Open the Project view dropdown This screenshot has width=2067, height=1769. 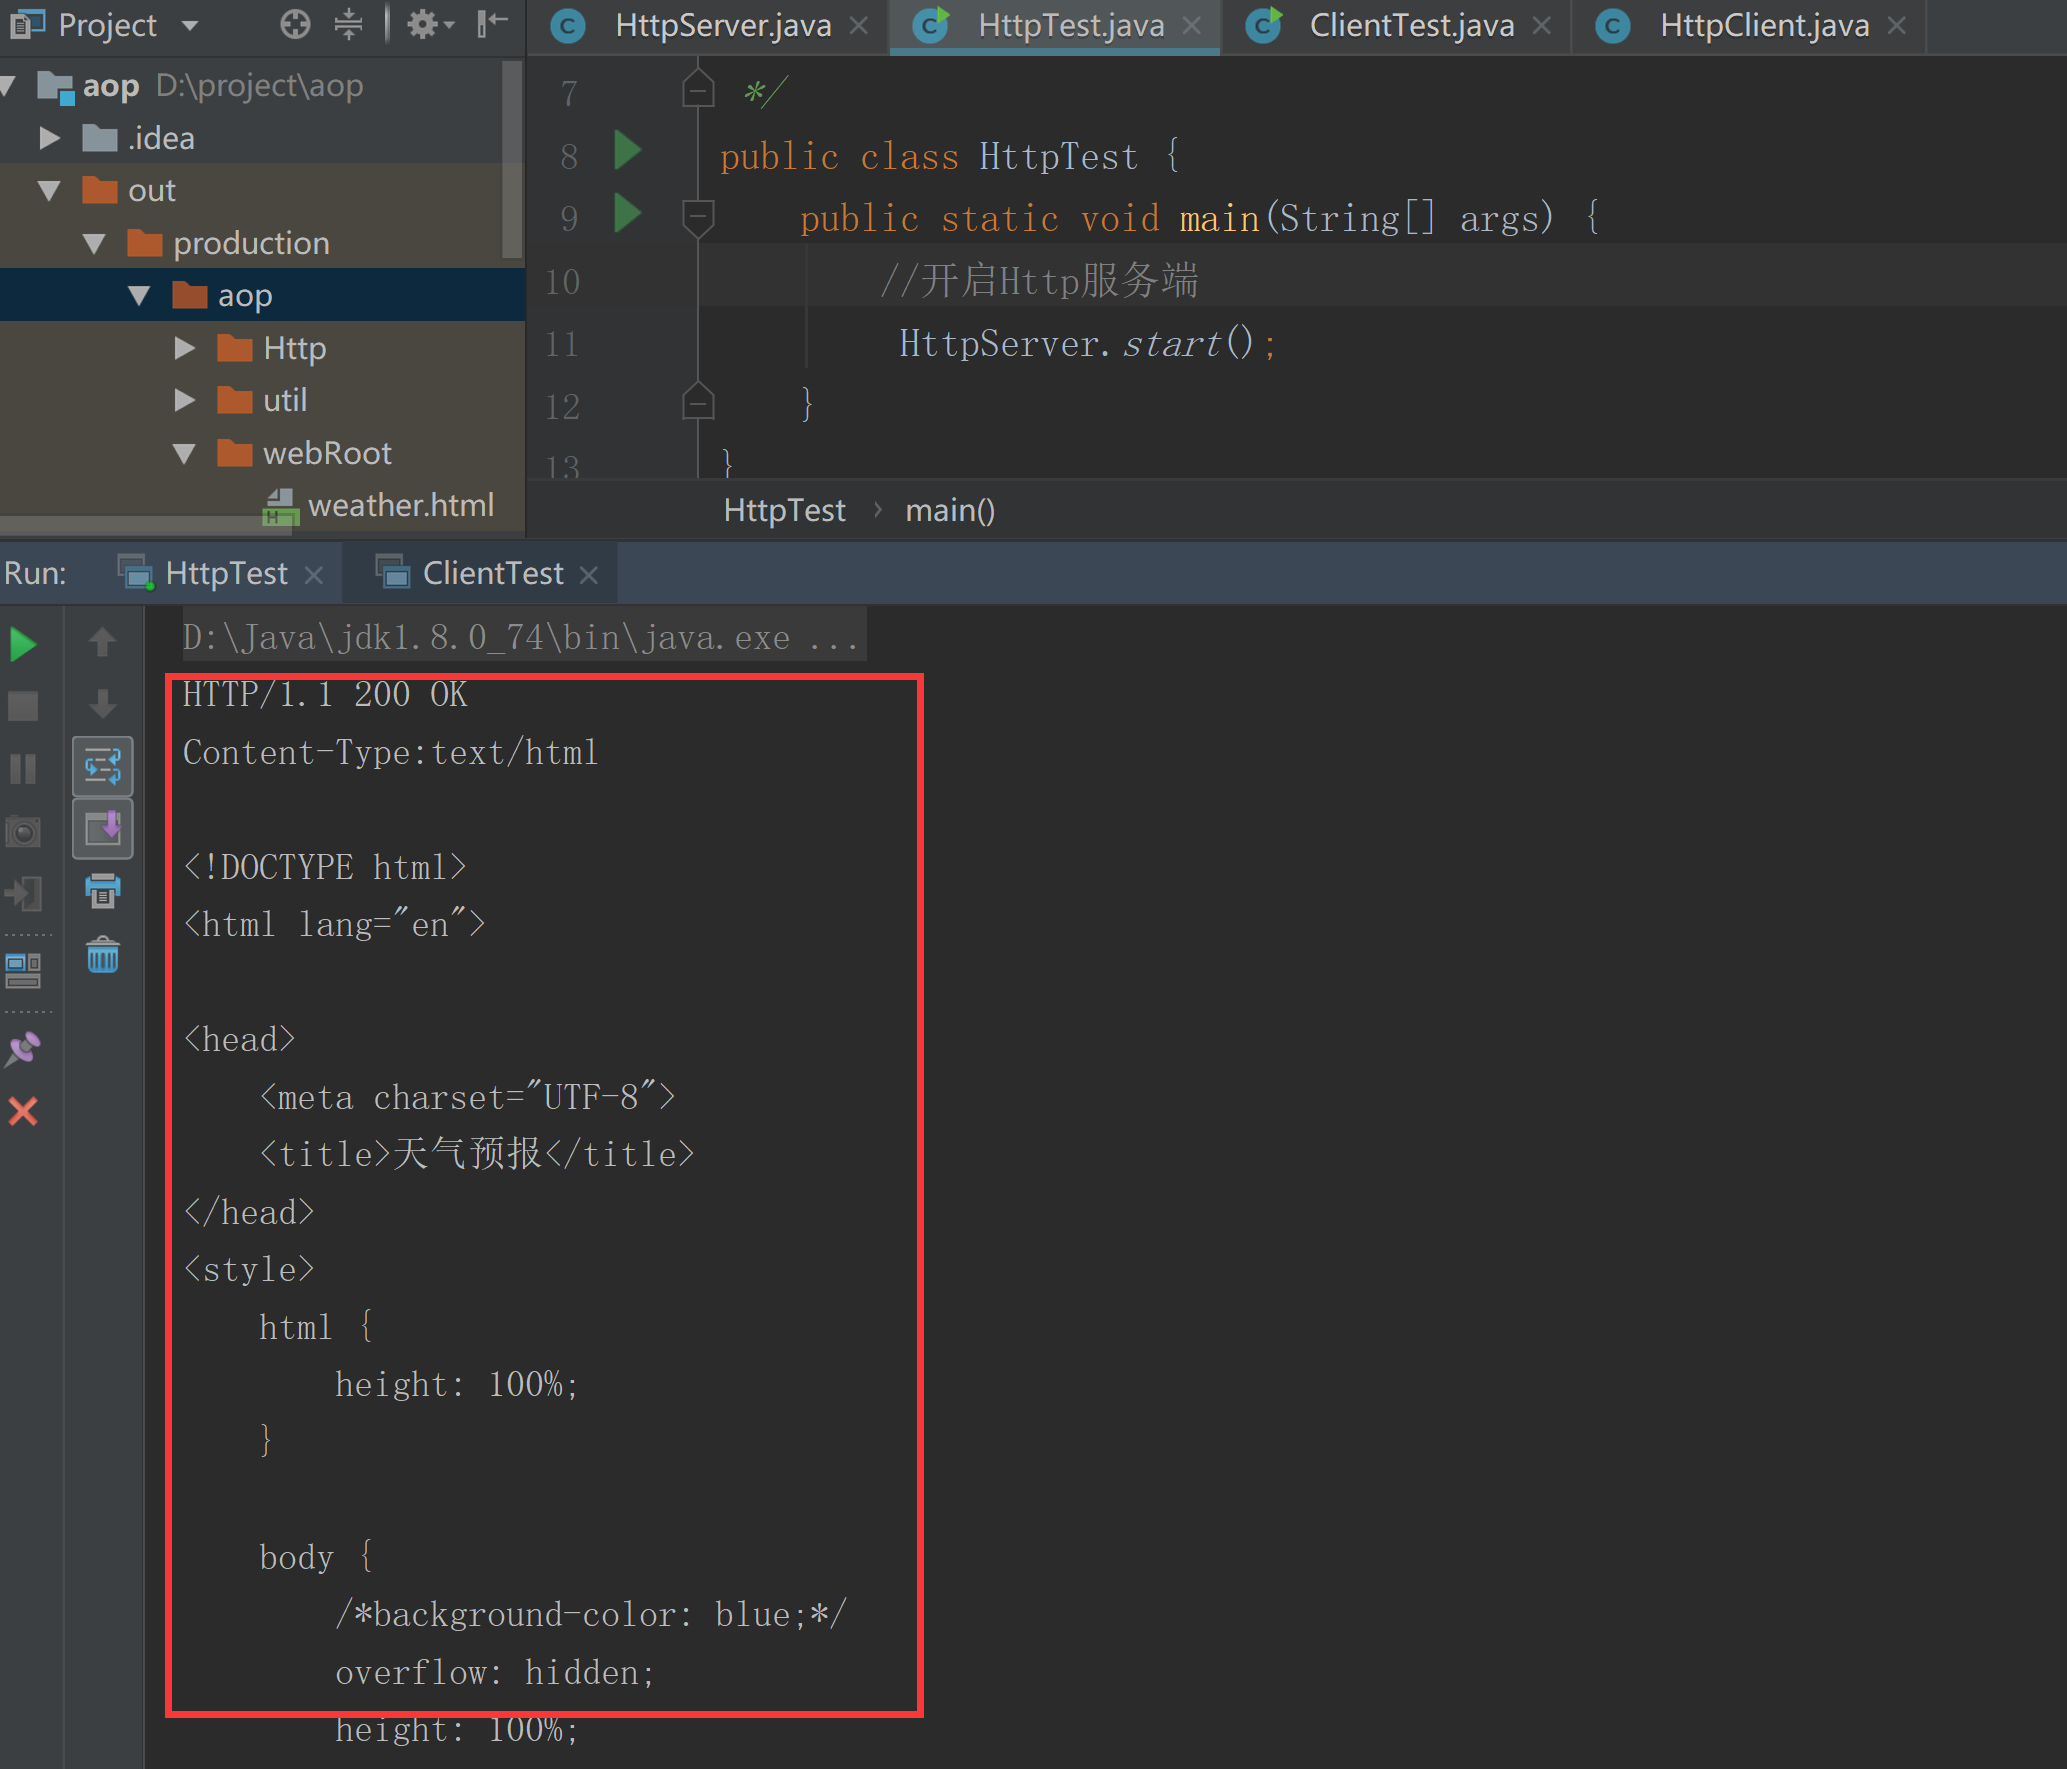click(190, 25)
